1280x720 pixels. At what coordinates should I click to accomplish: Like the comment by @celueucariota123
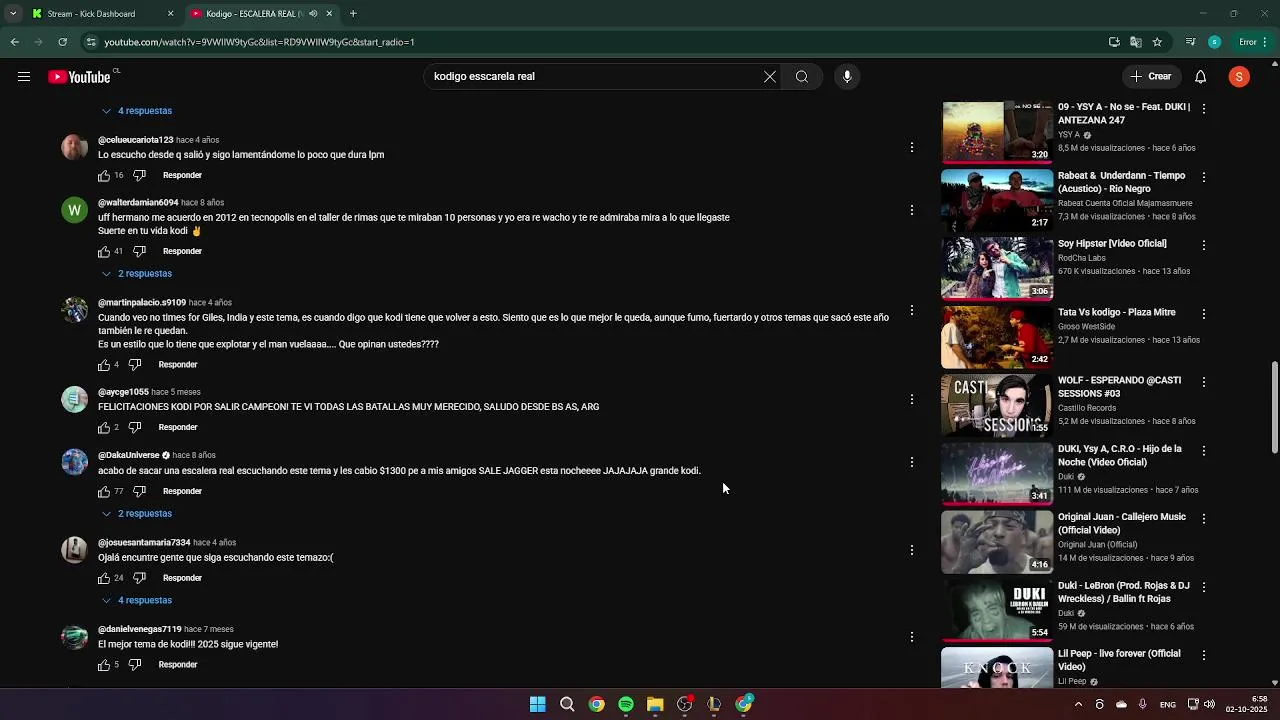[104, 175]
